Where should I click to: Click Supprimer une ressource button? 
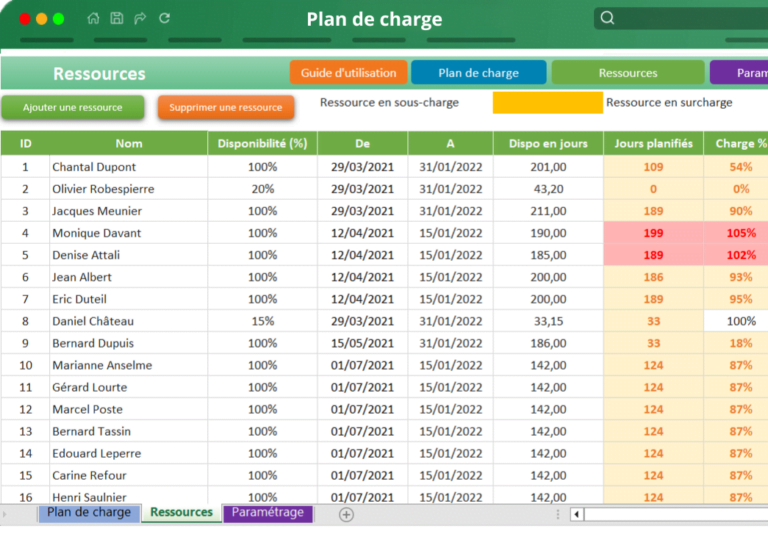click(226, 107)
